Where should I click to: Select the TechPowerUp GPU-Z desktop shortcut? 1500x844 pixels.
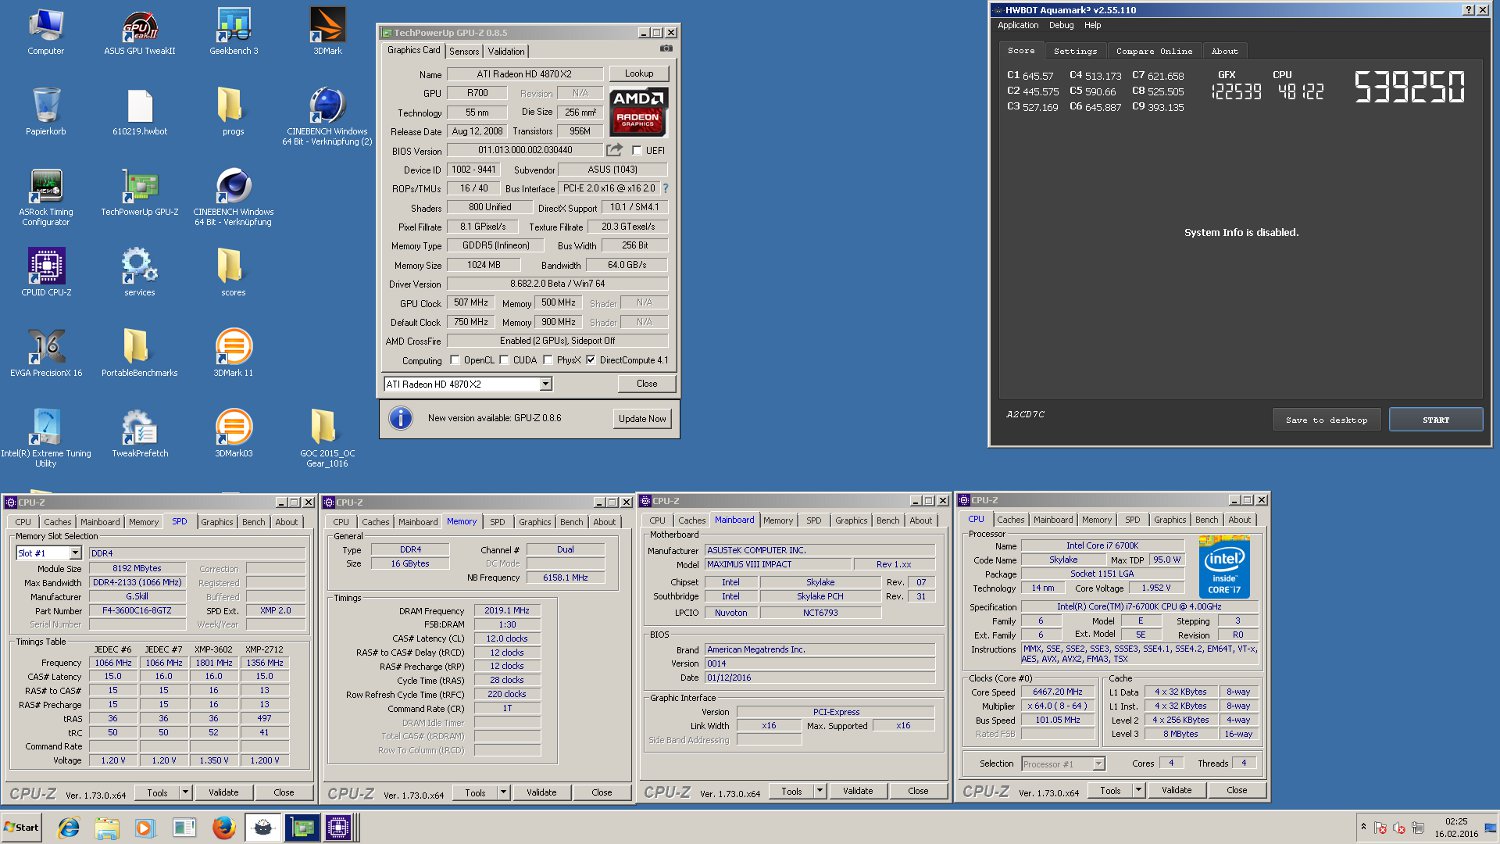(x=139, y=192)
